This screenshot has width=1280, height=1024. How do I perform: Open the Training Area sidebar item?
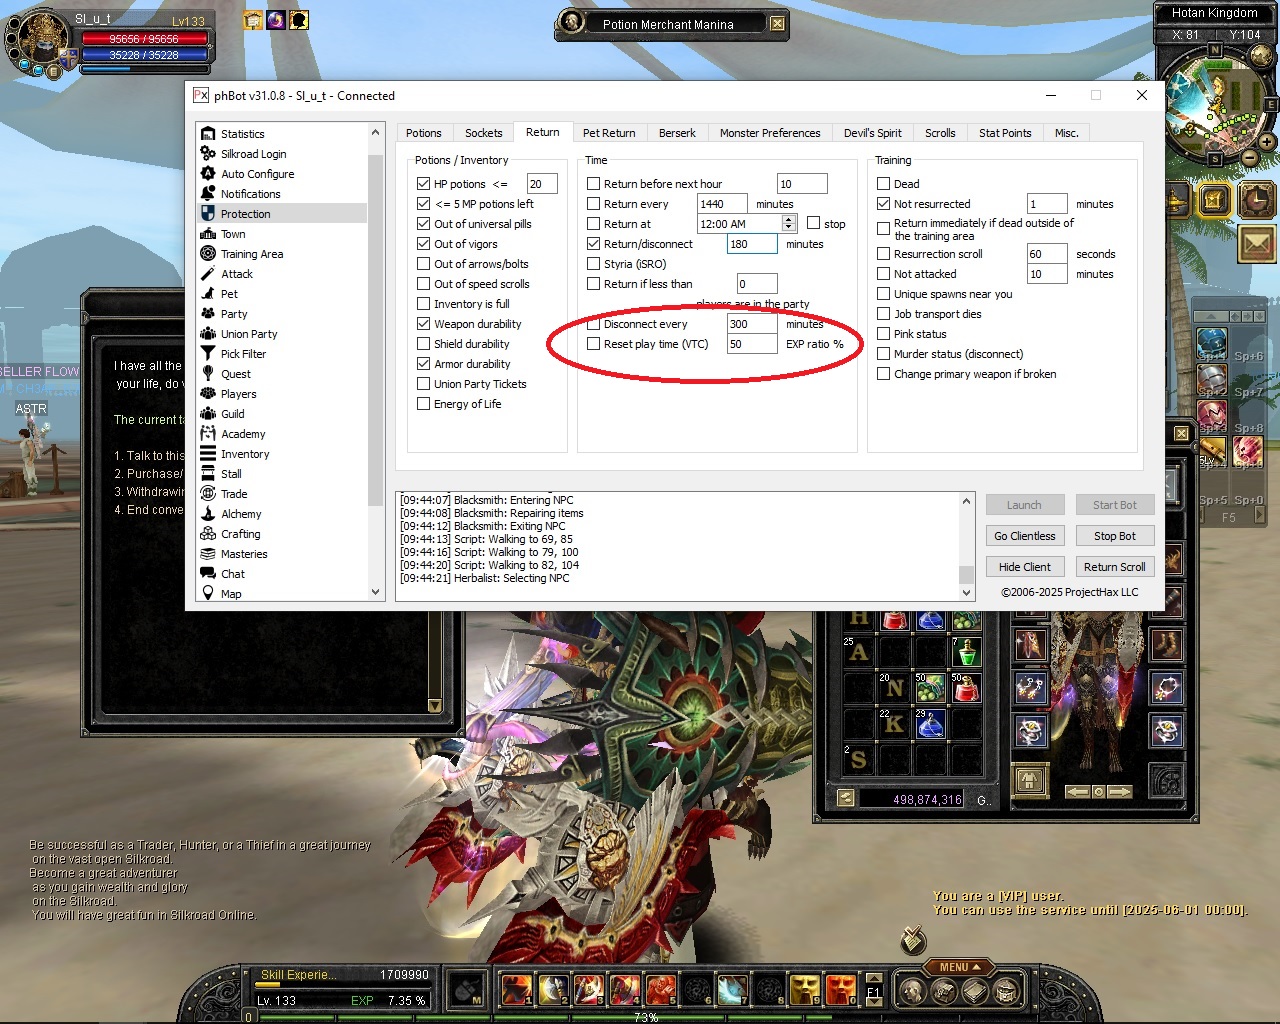(251, 254)
